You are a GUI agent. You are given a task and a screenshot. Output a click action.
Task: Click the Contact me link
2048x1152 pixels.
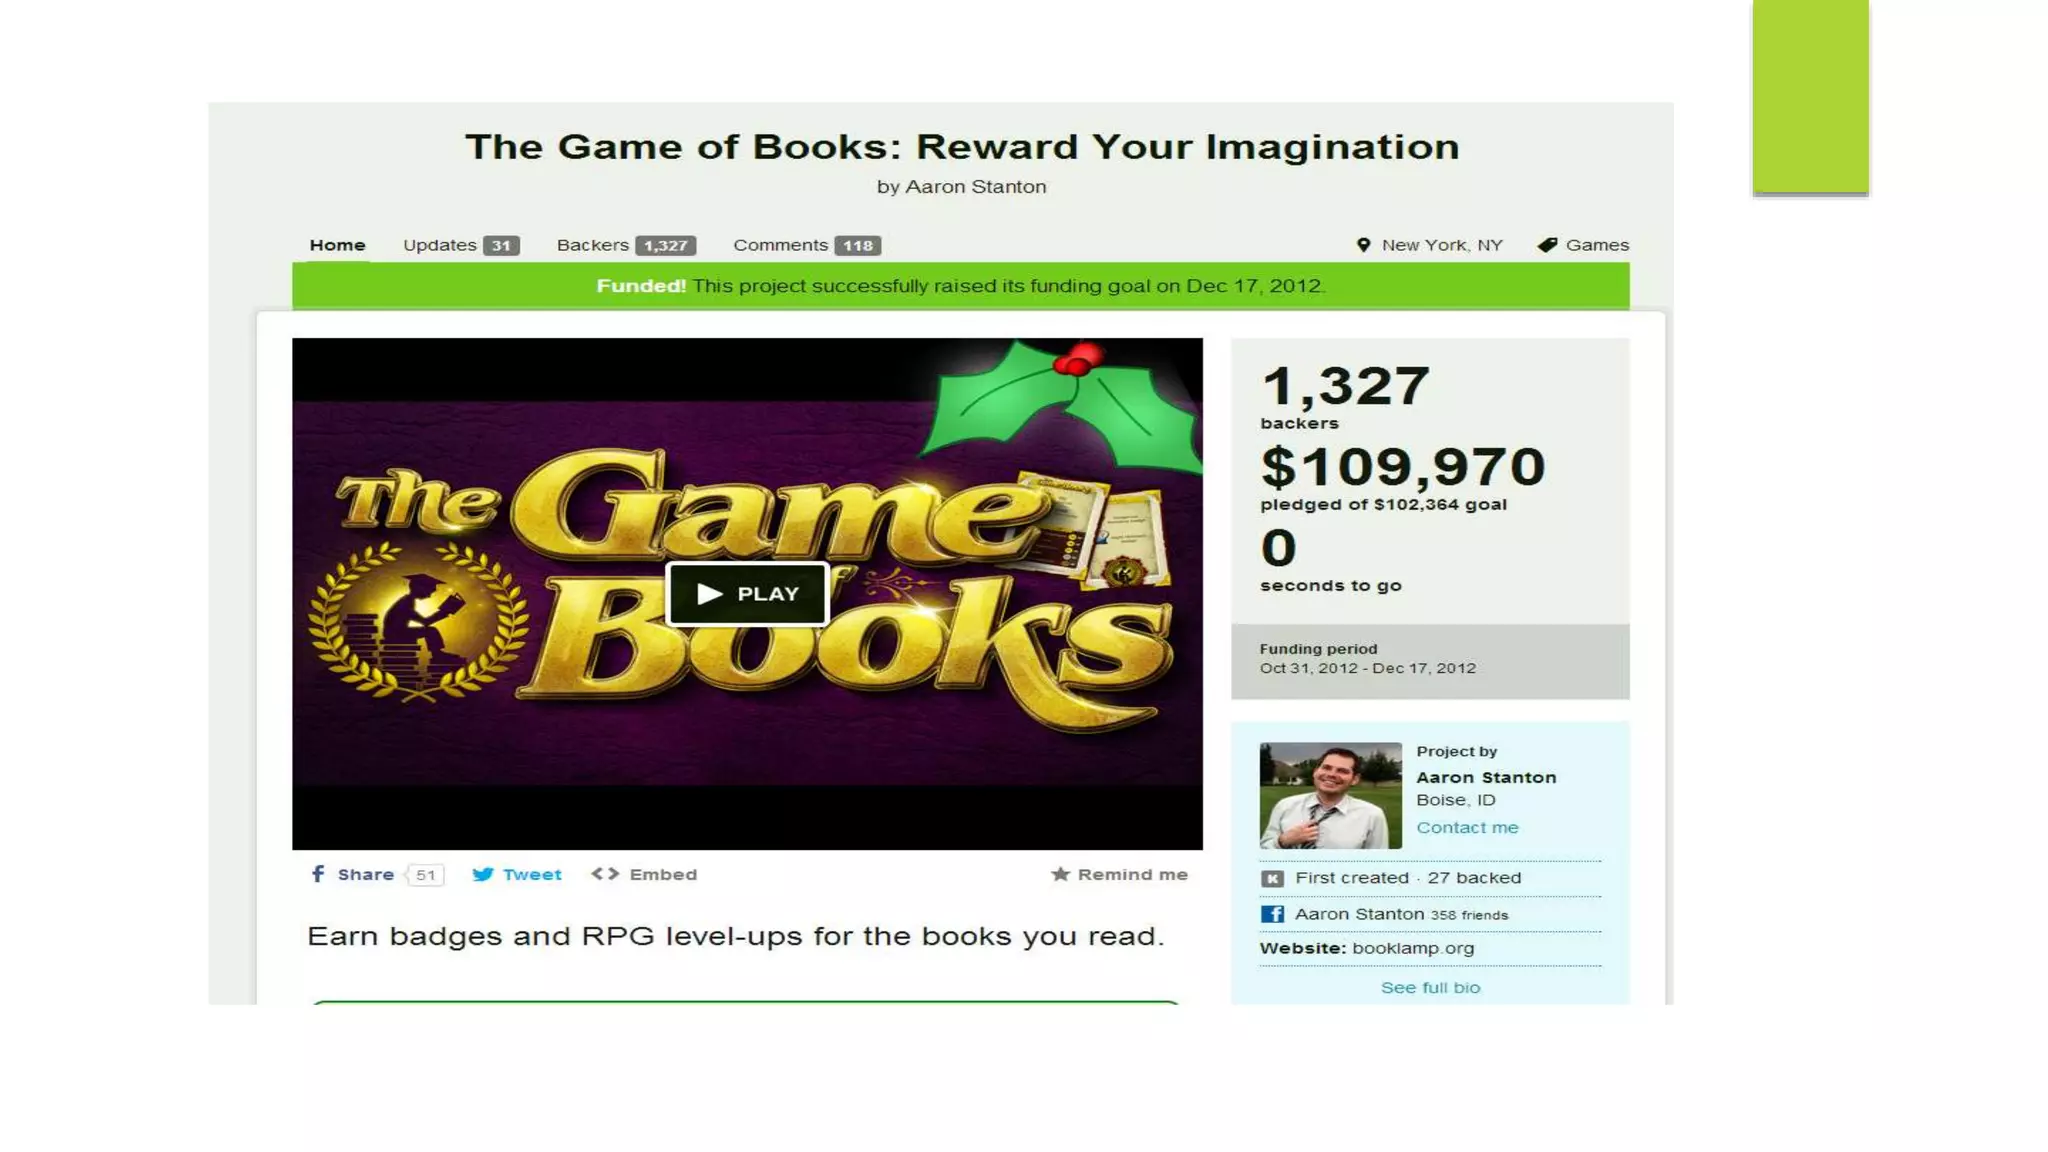1467,827
